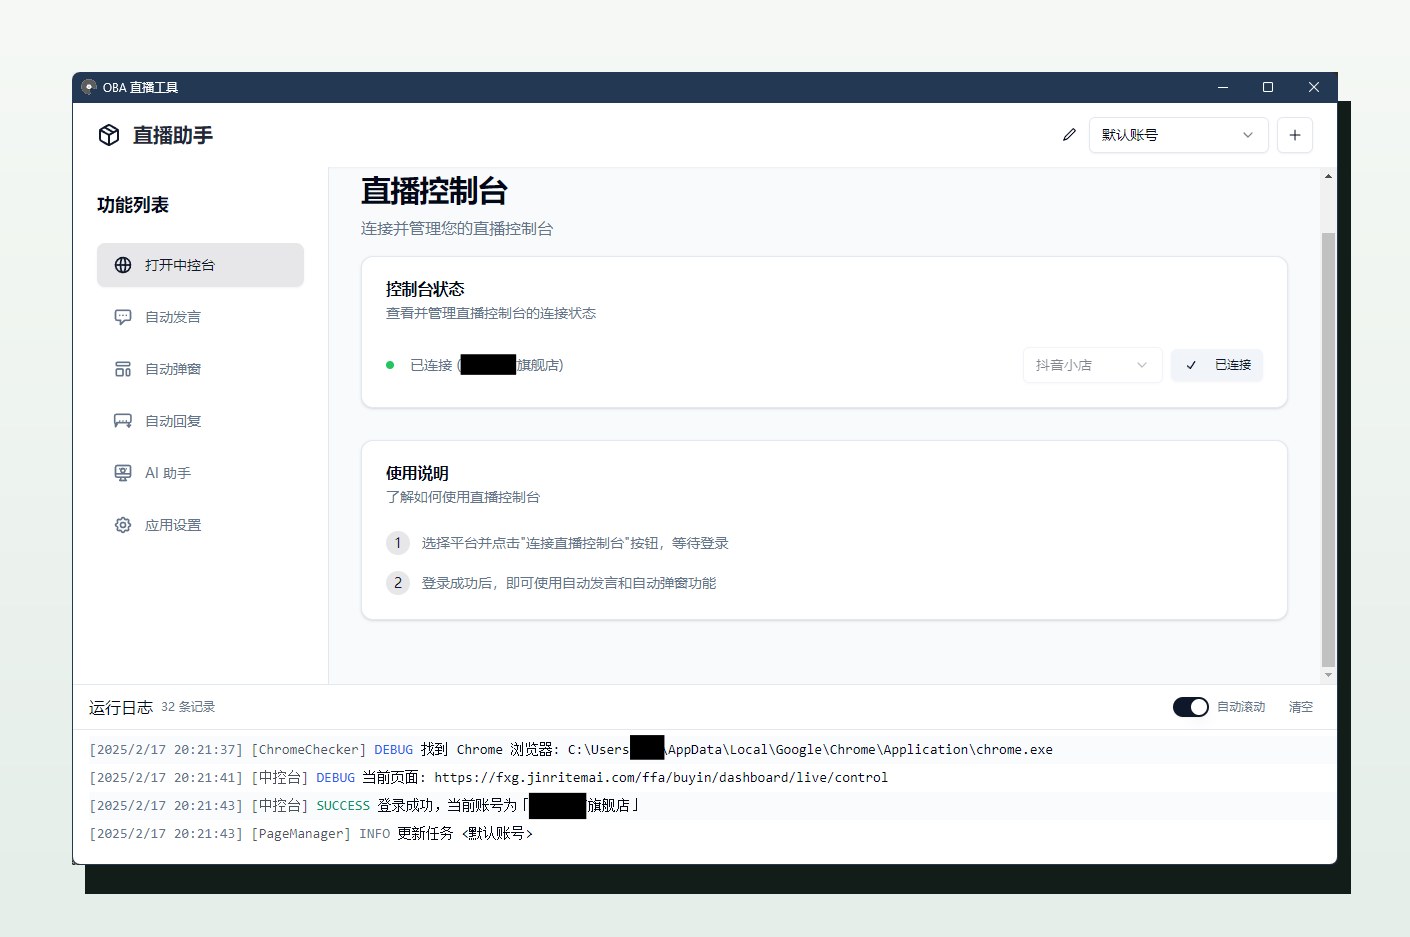Go to the 自动弹窗 section
Image resolution: width=1410 pixels, height=937 pixels.
tap(200, 369)
